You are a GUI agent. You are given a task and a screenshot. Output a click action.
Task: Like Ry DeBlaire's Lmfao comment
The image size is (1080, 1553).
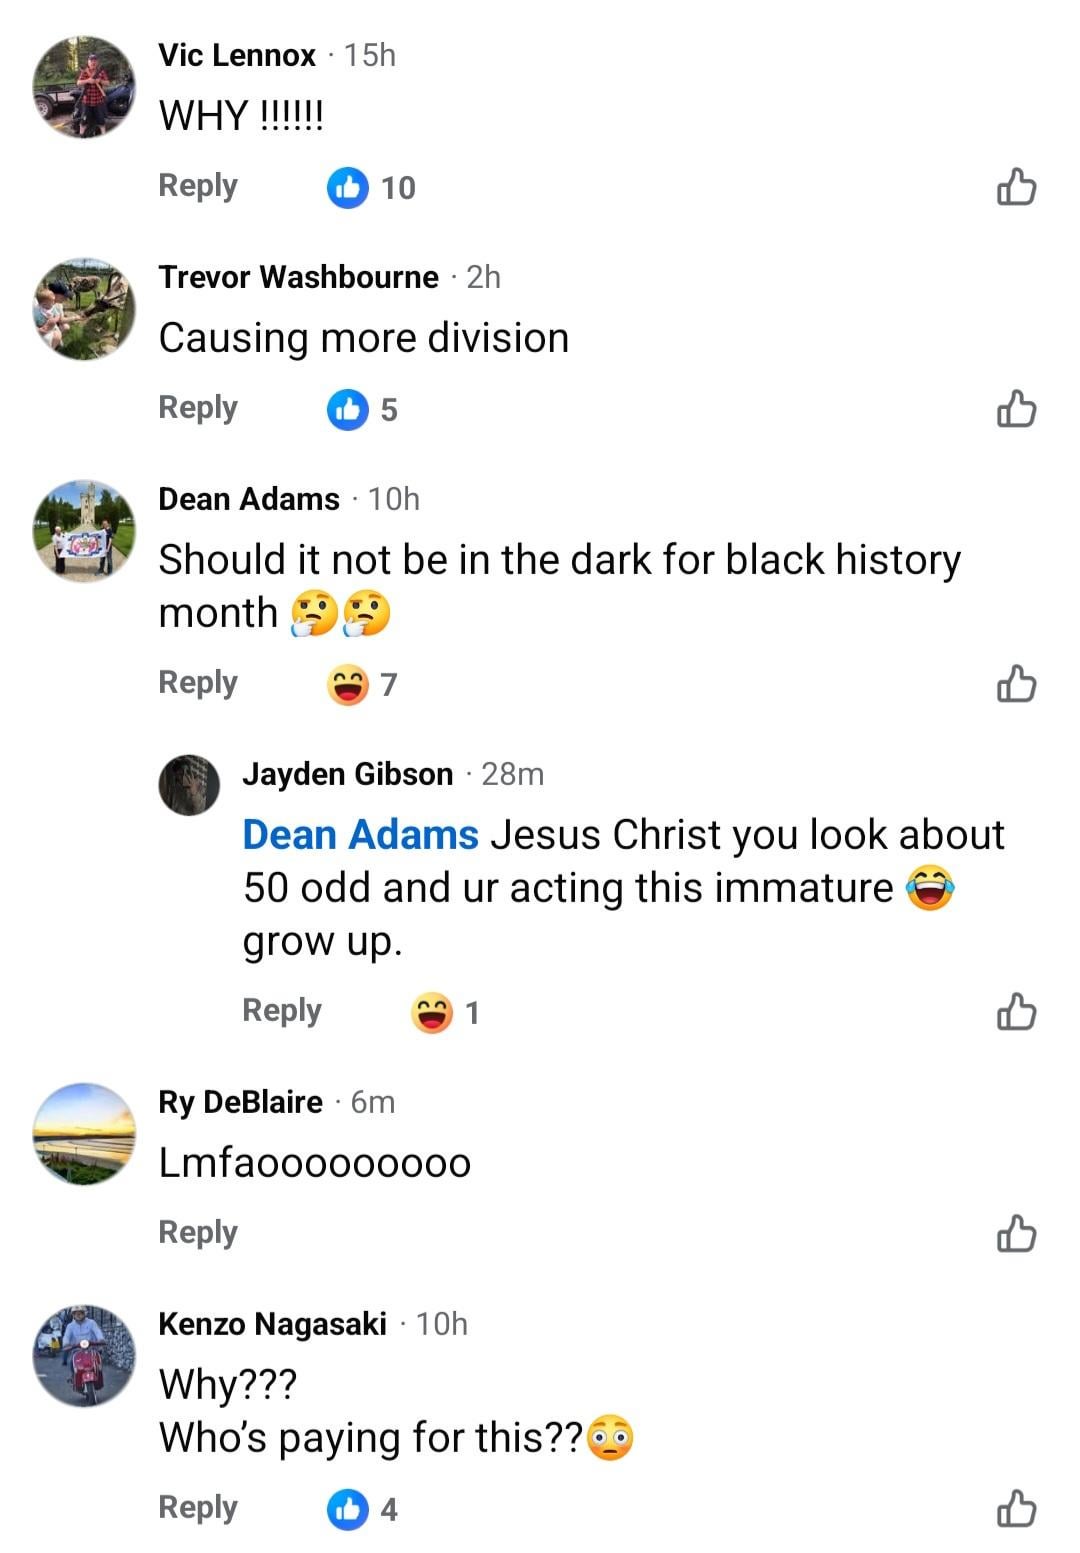click(x=1016, y=1234)
